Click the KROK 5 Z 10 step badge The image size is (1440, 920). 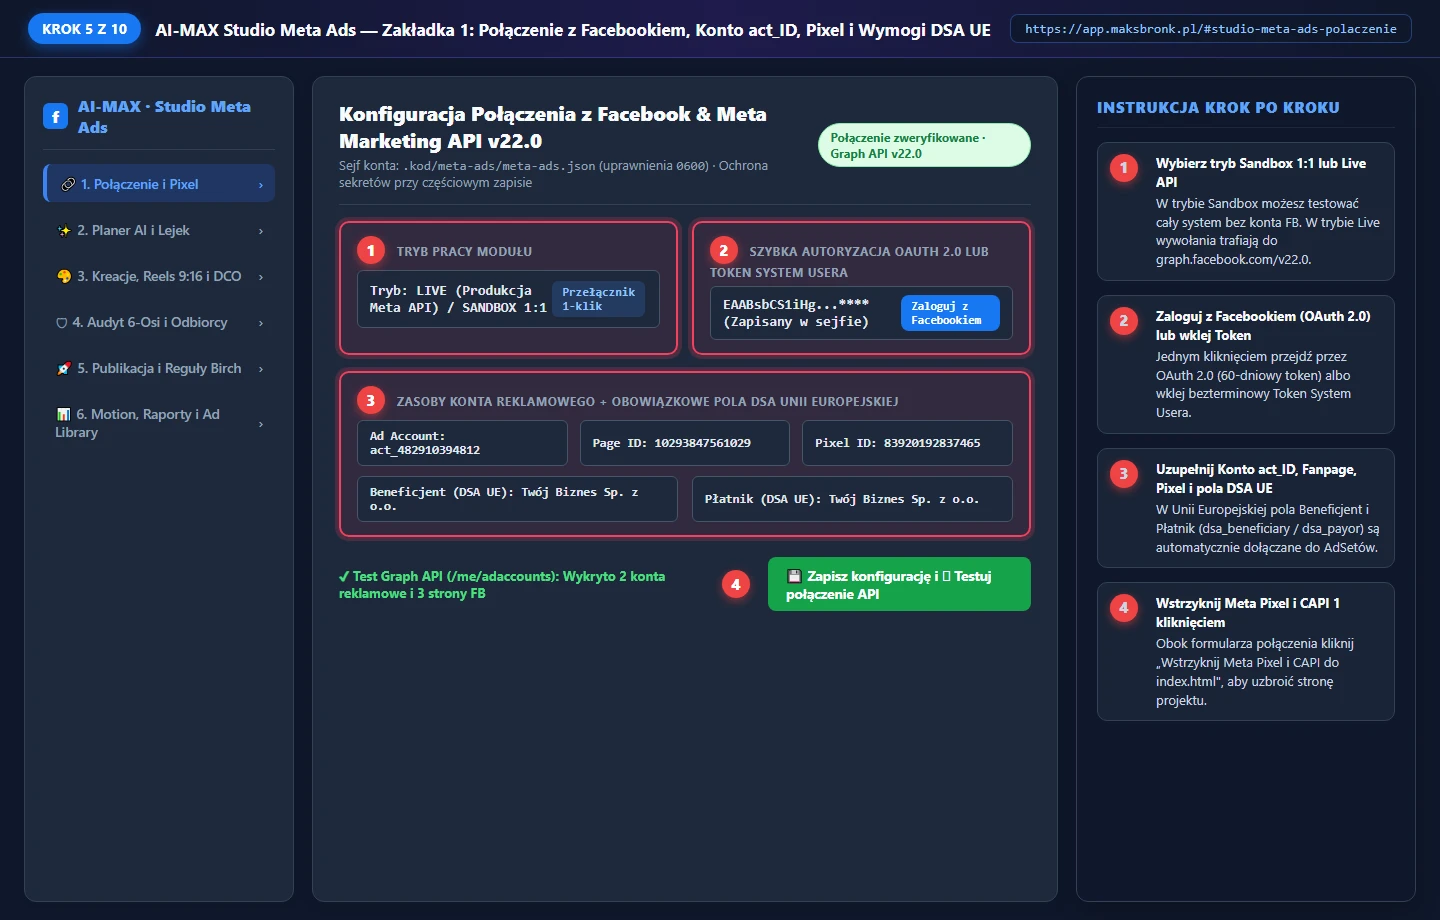[85, 29]
